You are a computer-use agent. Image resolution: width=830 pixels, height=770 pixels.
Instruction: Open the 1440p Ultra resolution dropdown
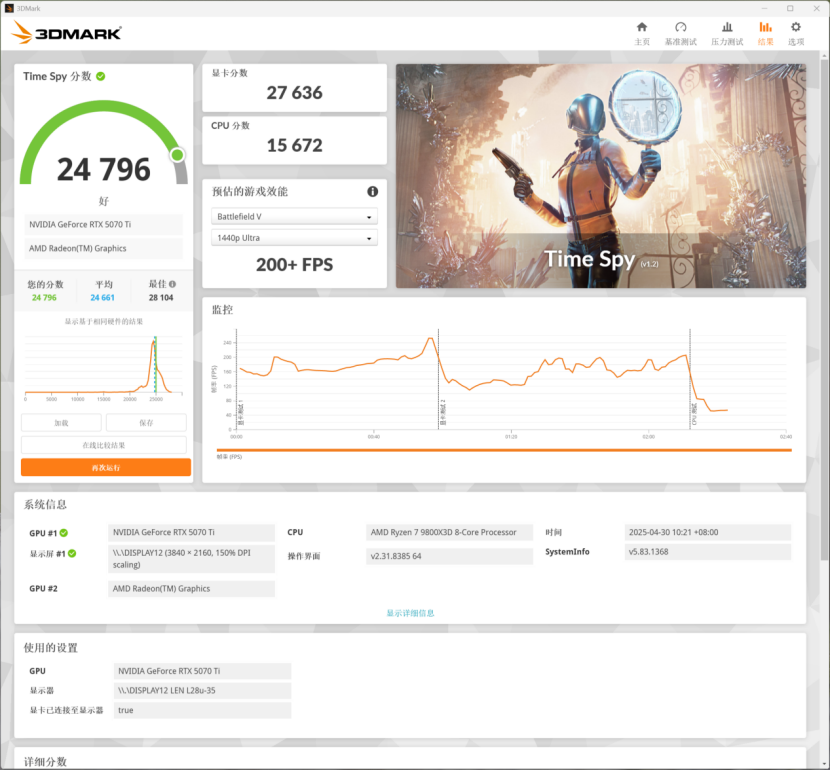(x=294, y=238)
